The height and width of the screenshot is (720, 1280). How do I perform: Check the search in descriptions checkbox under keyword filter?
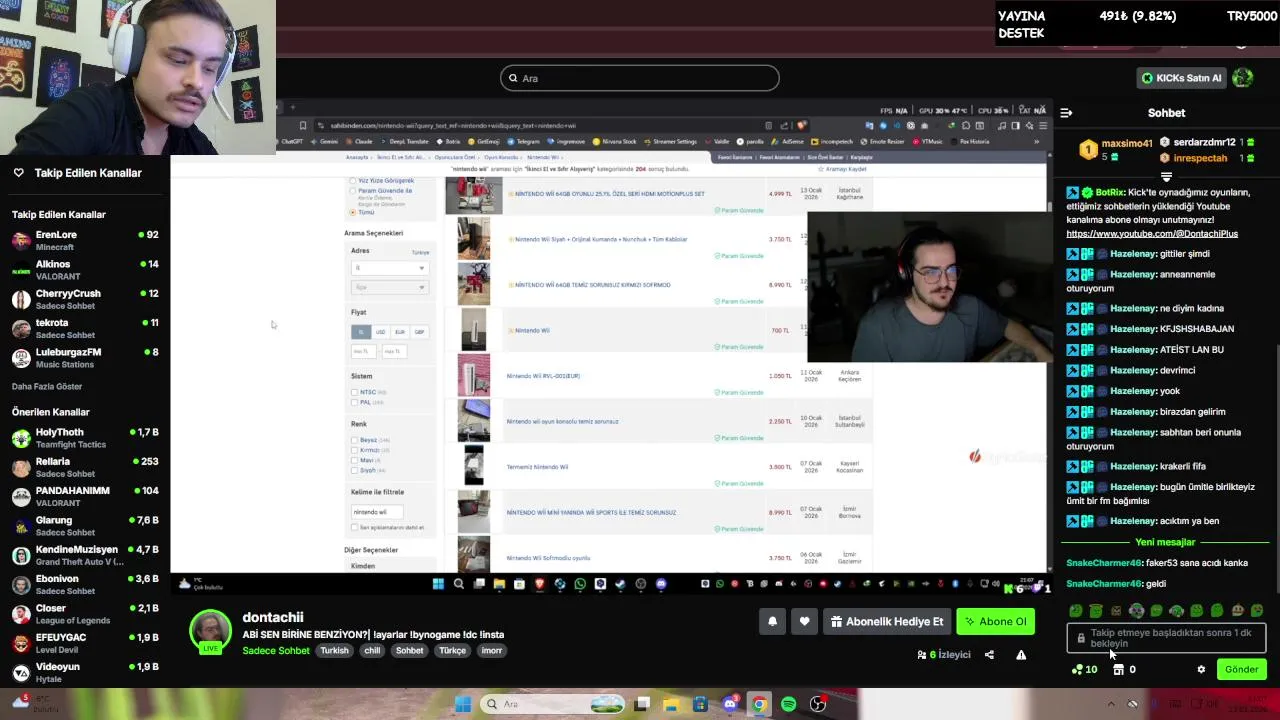(x=354, y=527)
